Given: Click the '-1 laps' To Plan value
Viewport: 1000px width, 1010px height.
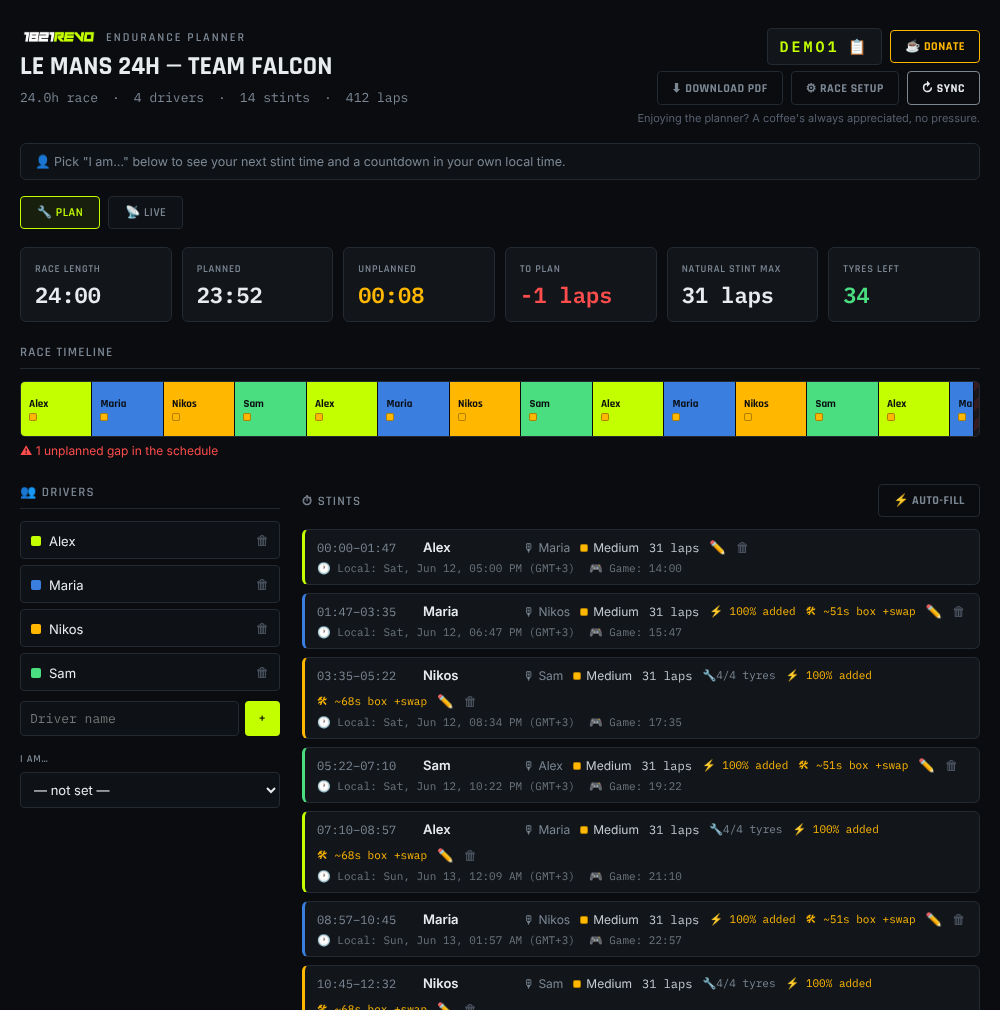Looking at the screenshot, I should pos(566,296).
